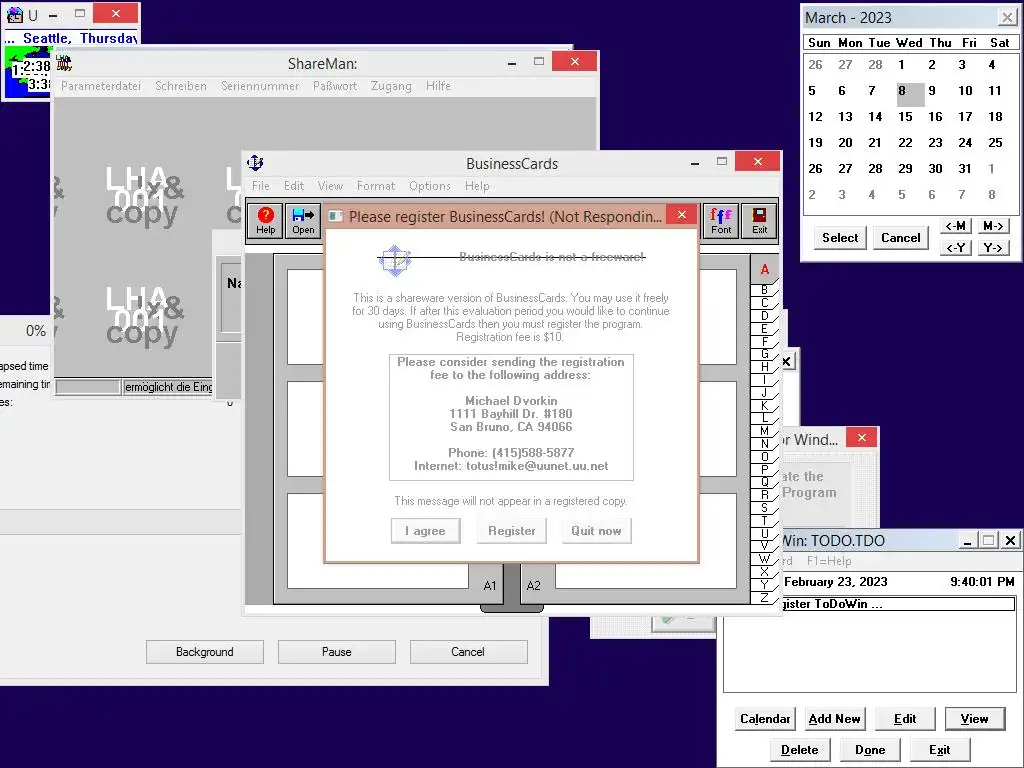
Task: Click Edit button in ToDoWin
Action: coord(904,719)
